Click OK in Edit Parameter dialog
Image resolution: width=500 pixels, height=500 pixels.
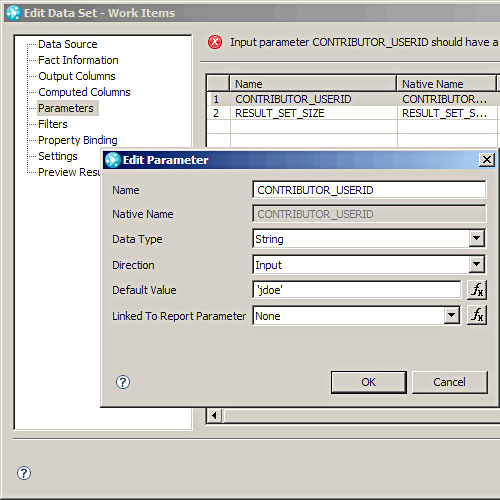pyautogui.click(x=369, y=382)
